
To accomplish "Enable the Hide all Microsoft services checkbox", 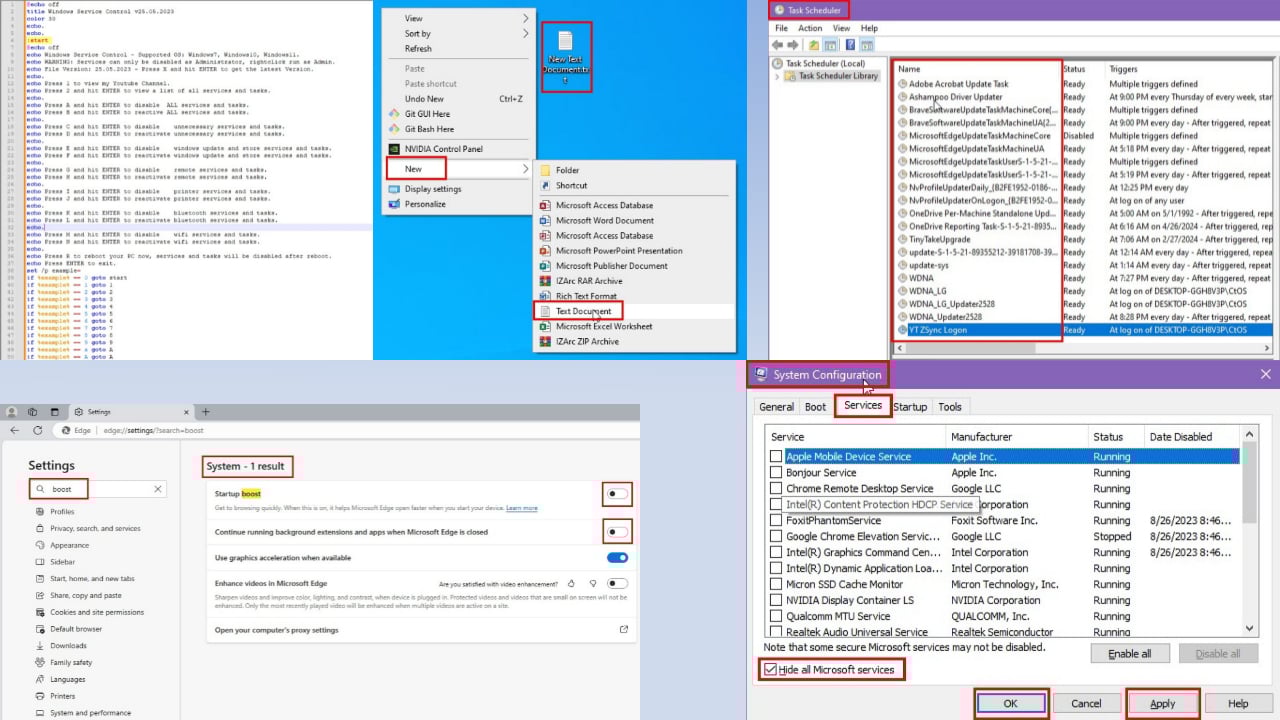I will tap(770, 669).
